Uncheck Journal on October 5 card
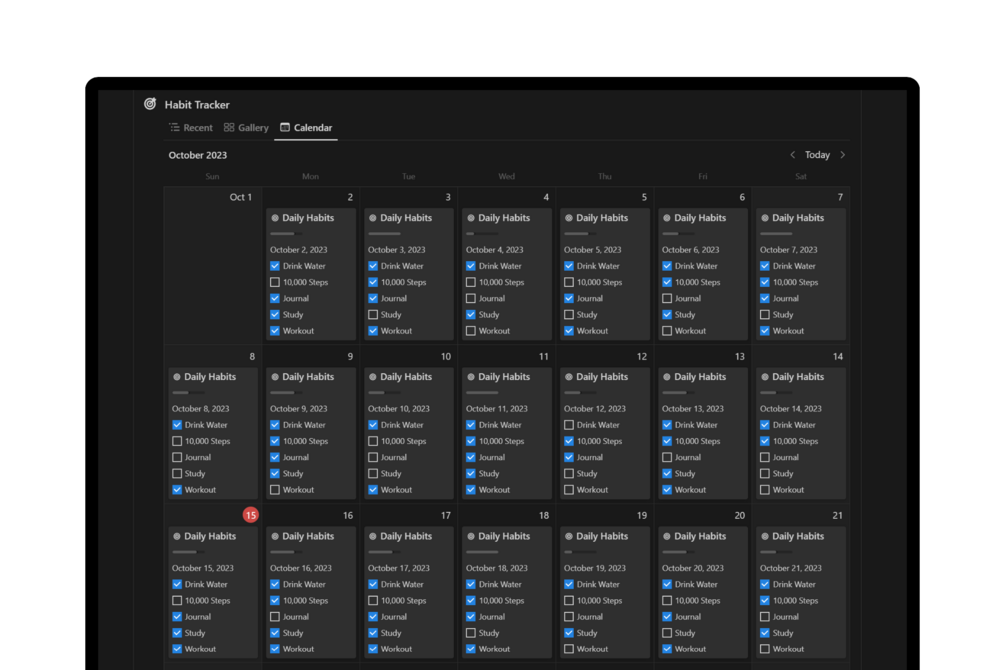The height and width of the screenshot is (670, 1005). pyautogui.click(x=569, y=298)
